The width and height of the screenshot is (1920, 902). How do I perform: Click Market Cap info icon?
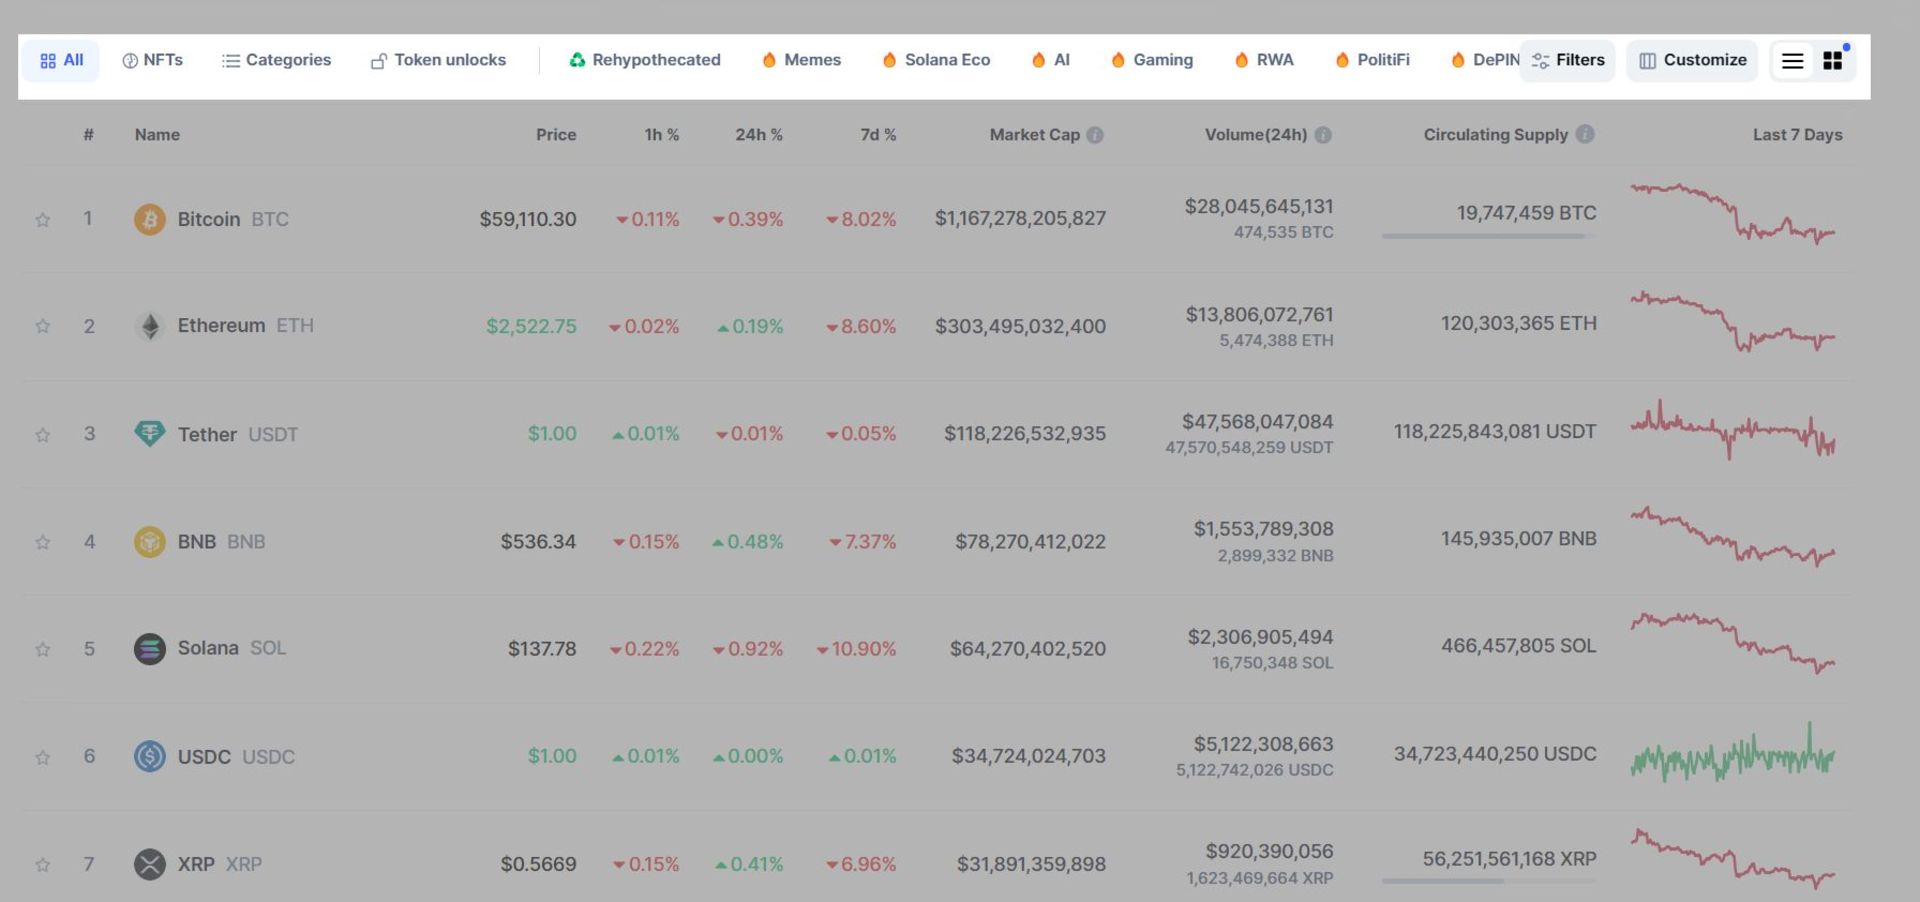(1095, 135)
